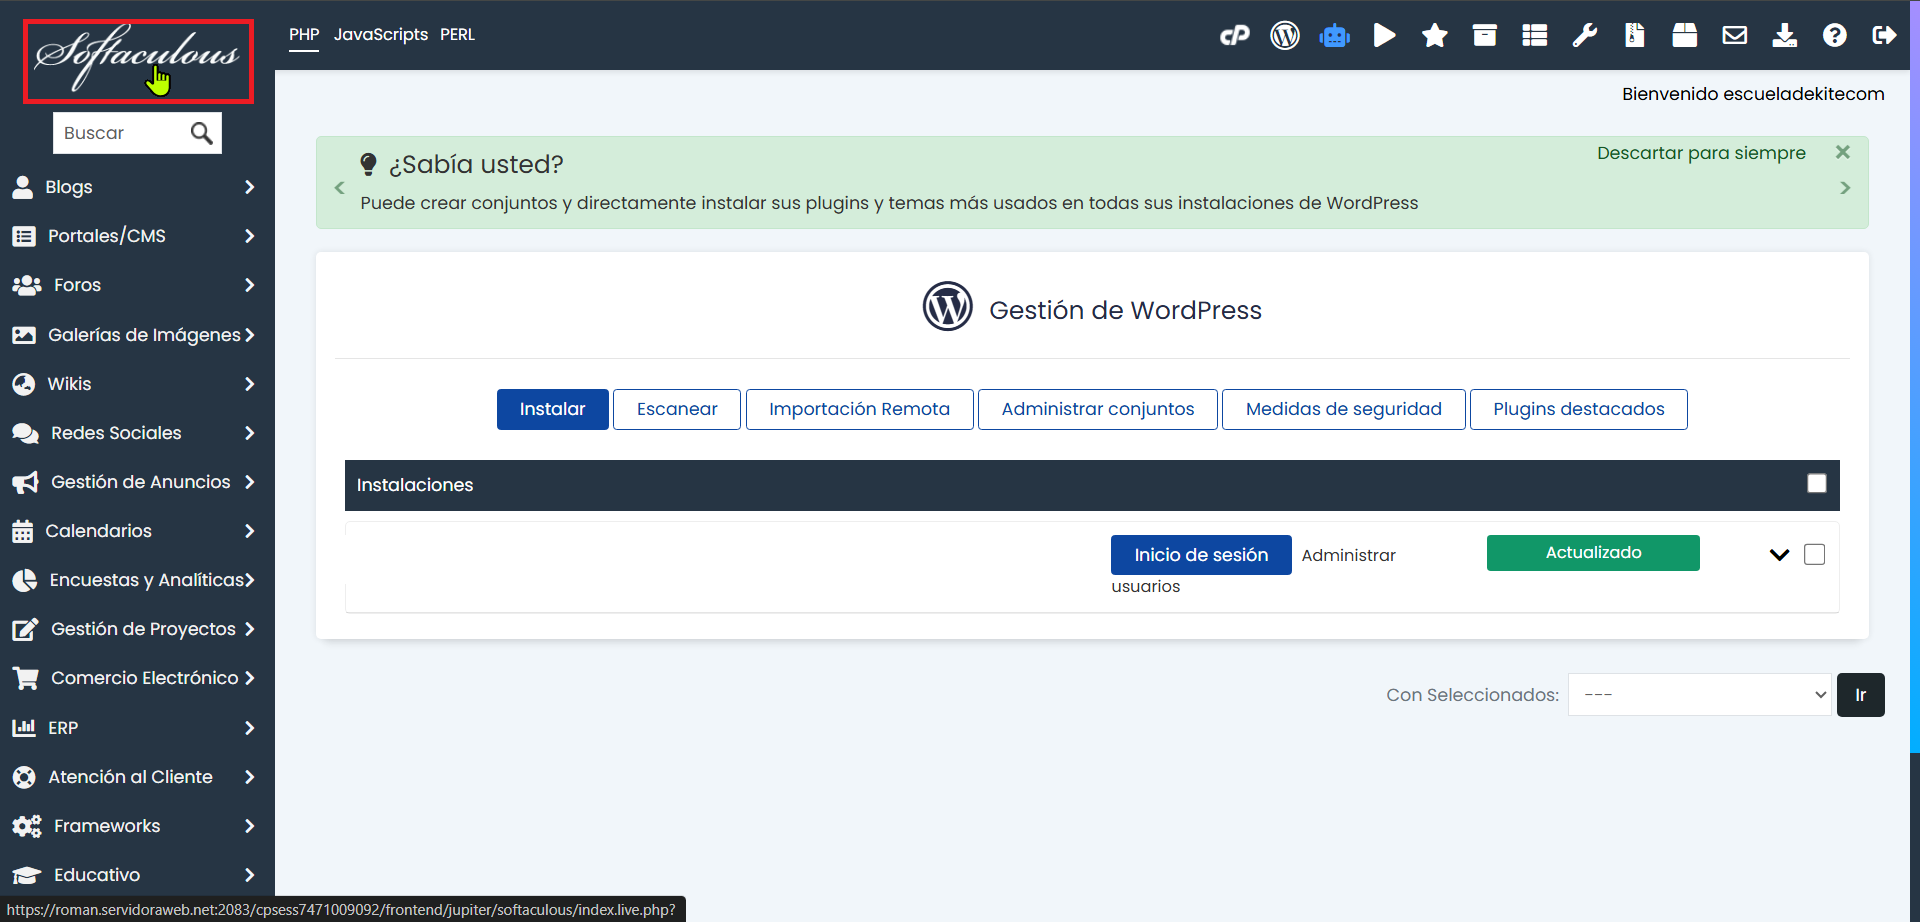Click the Softaculous logo
The height and width of the screenshot is (922, 1920).
(x=138, y=60)
